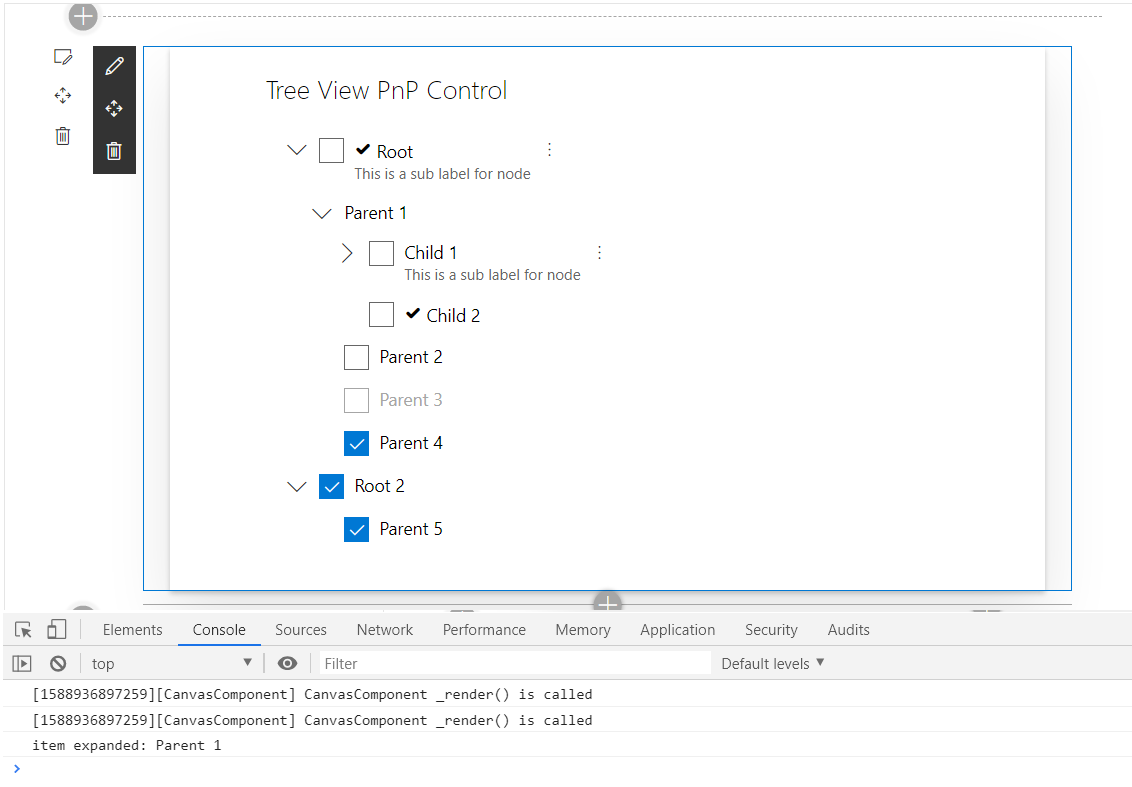
Task: Expand the Child 1 node chevron
Action: [347, 253]
